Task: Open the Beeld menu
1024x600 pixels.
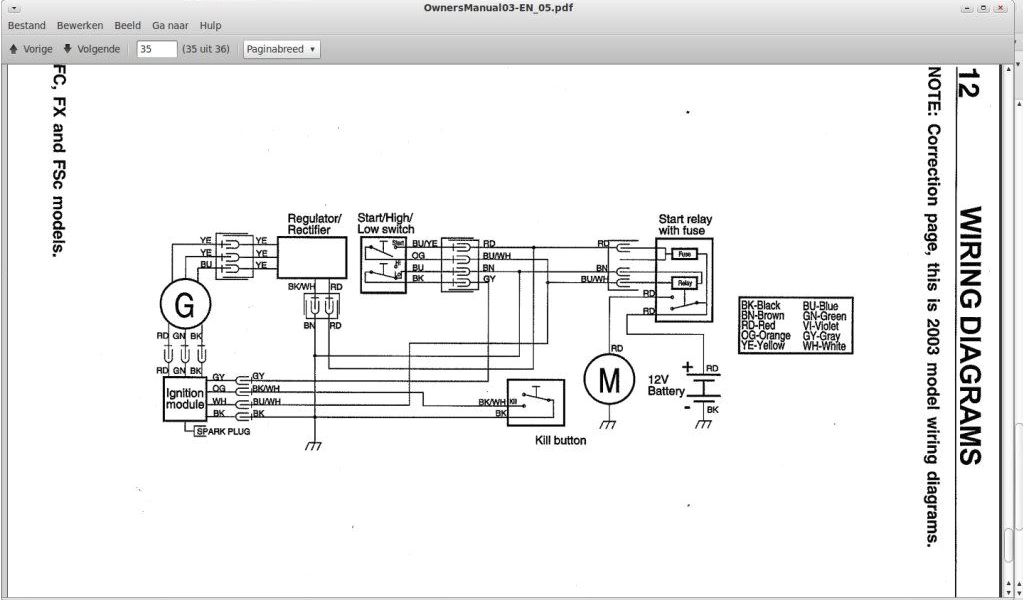Action: click(127, 25)
